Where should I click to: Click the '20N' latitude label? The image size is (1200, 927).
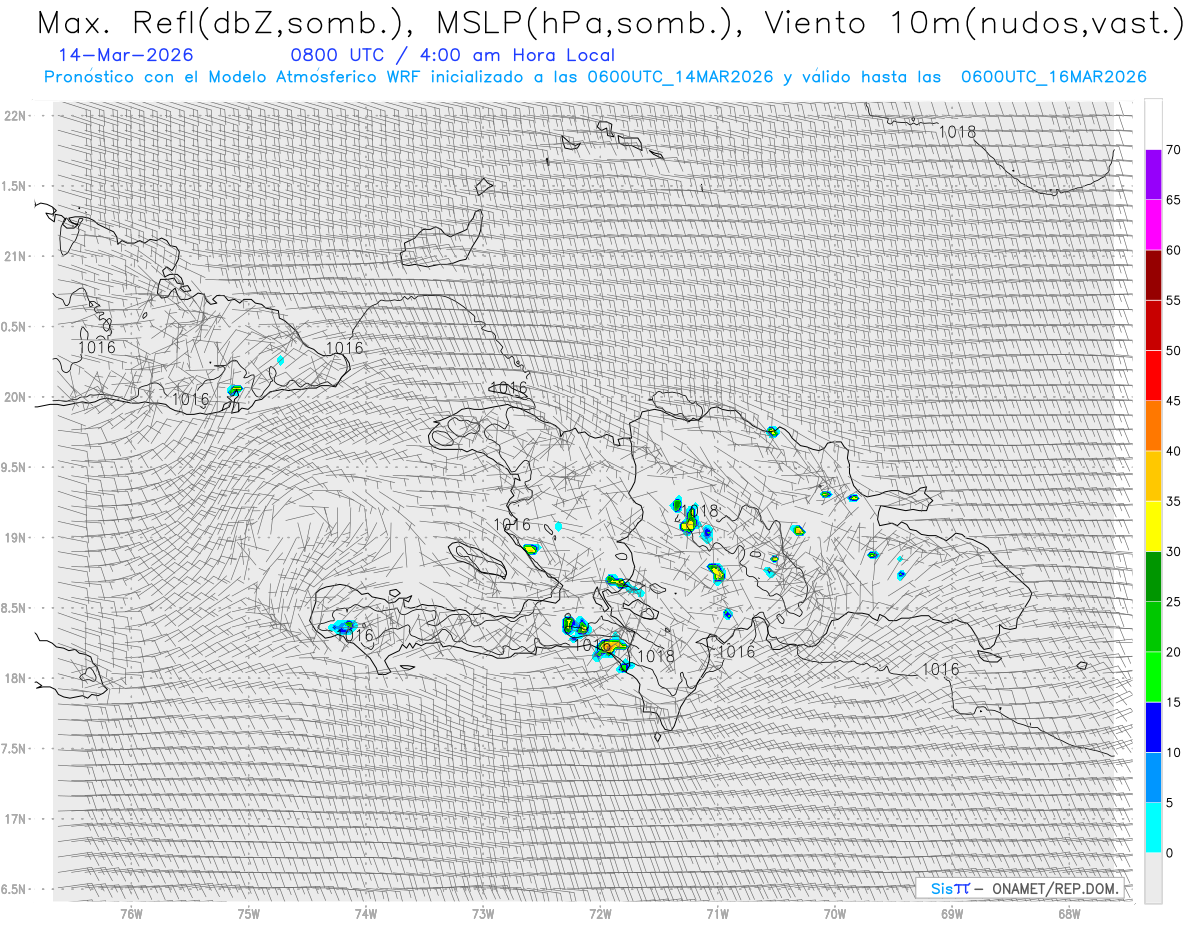(x=15, y=397)
